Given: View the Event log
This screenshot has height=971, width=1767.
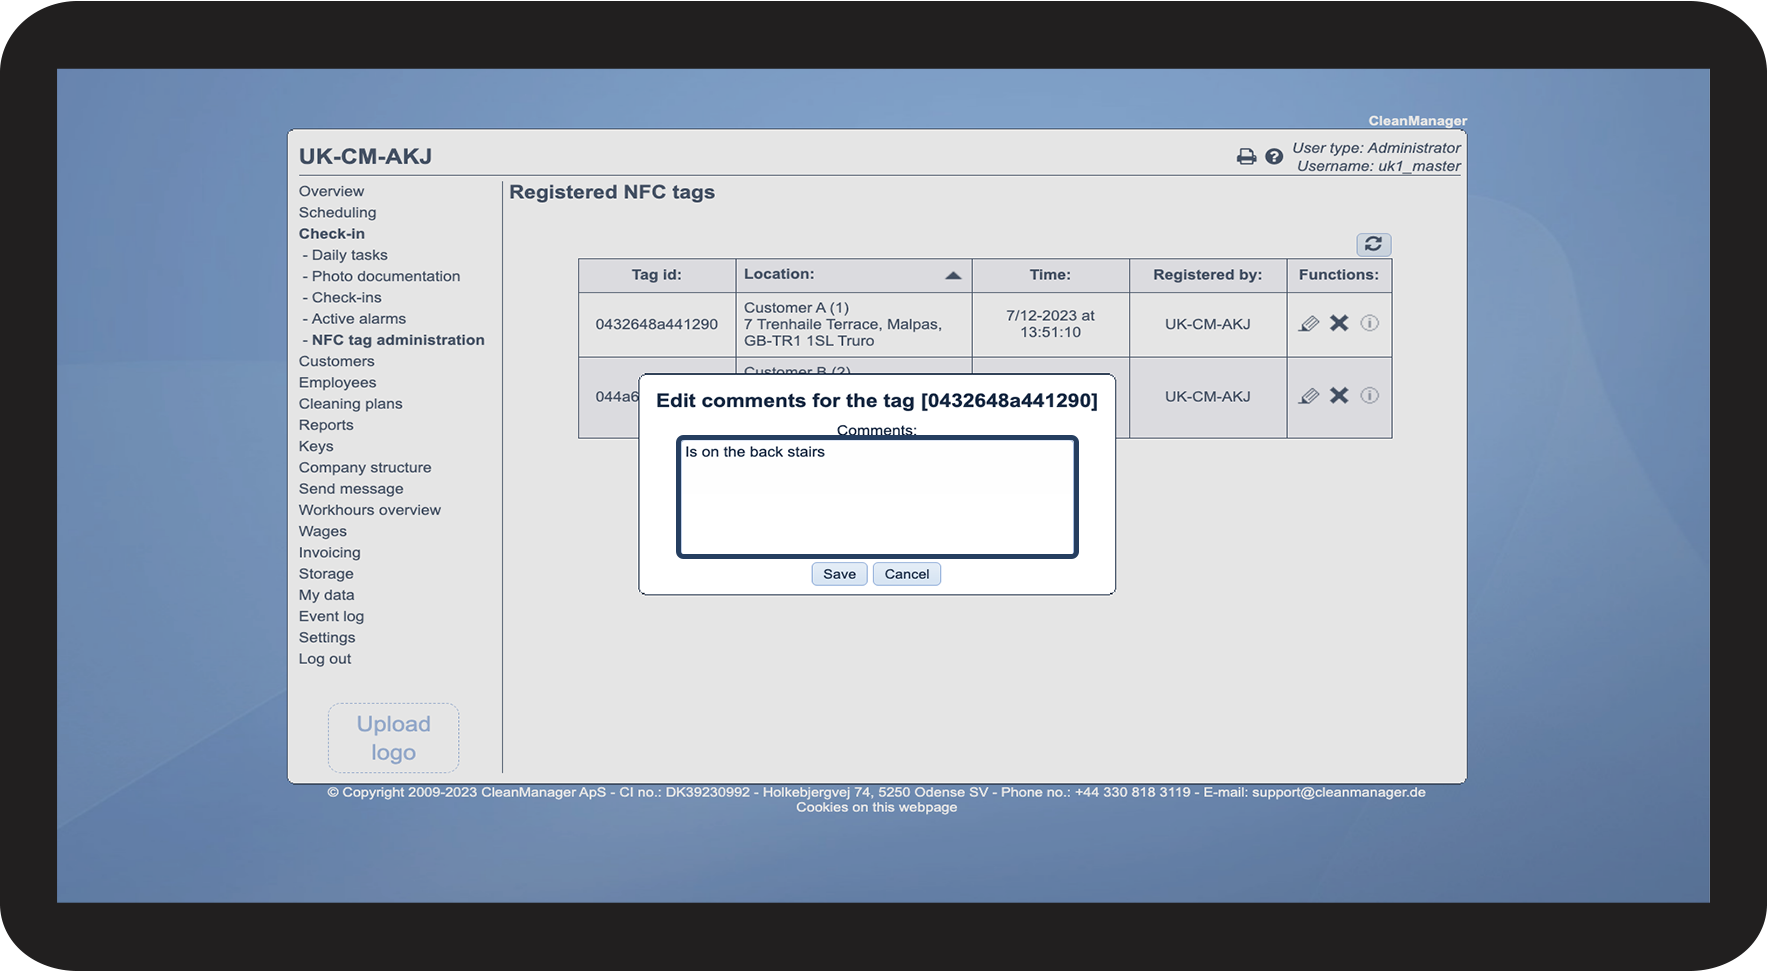Looking at the screenshot, I should click(331, 616).
